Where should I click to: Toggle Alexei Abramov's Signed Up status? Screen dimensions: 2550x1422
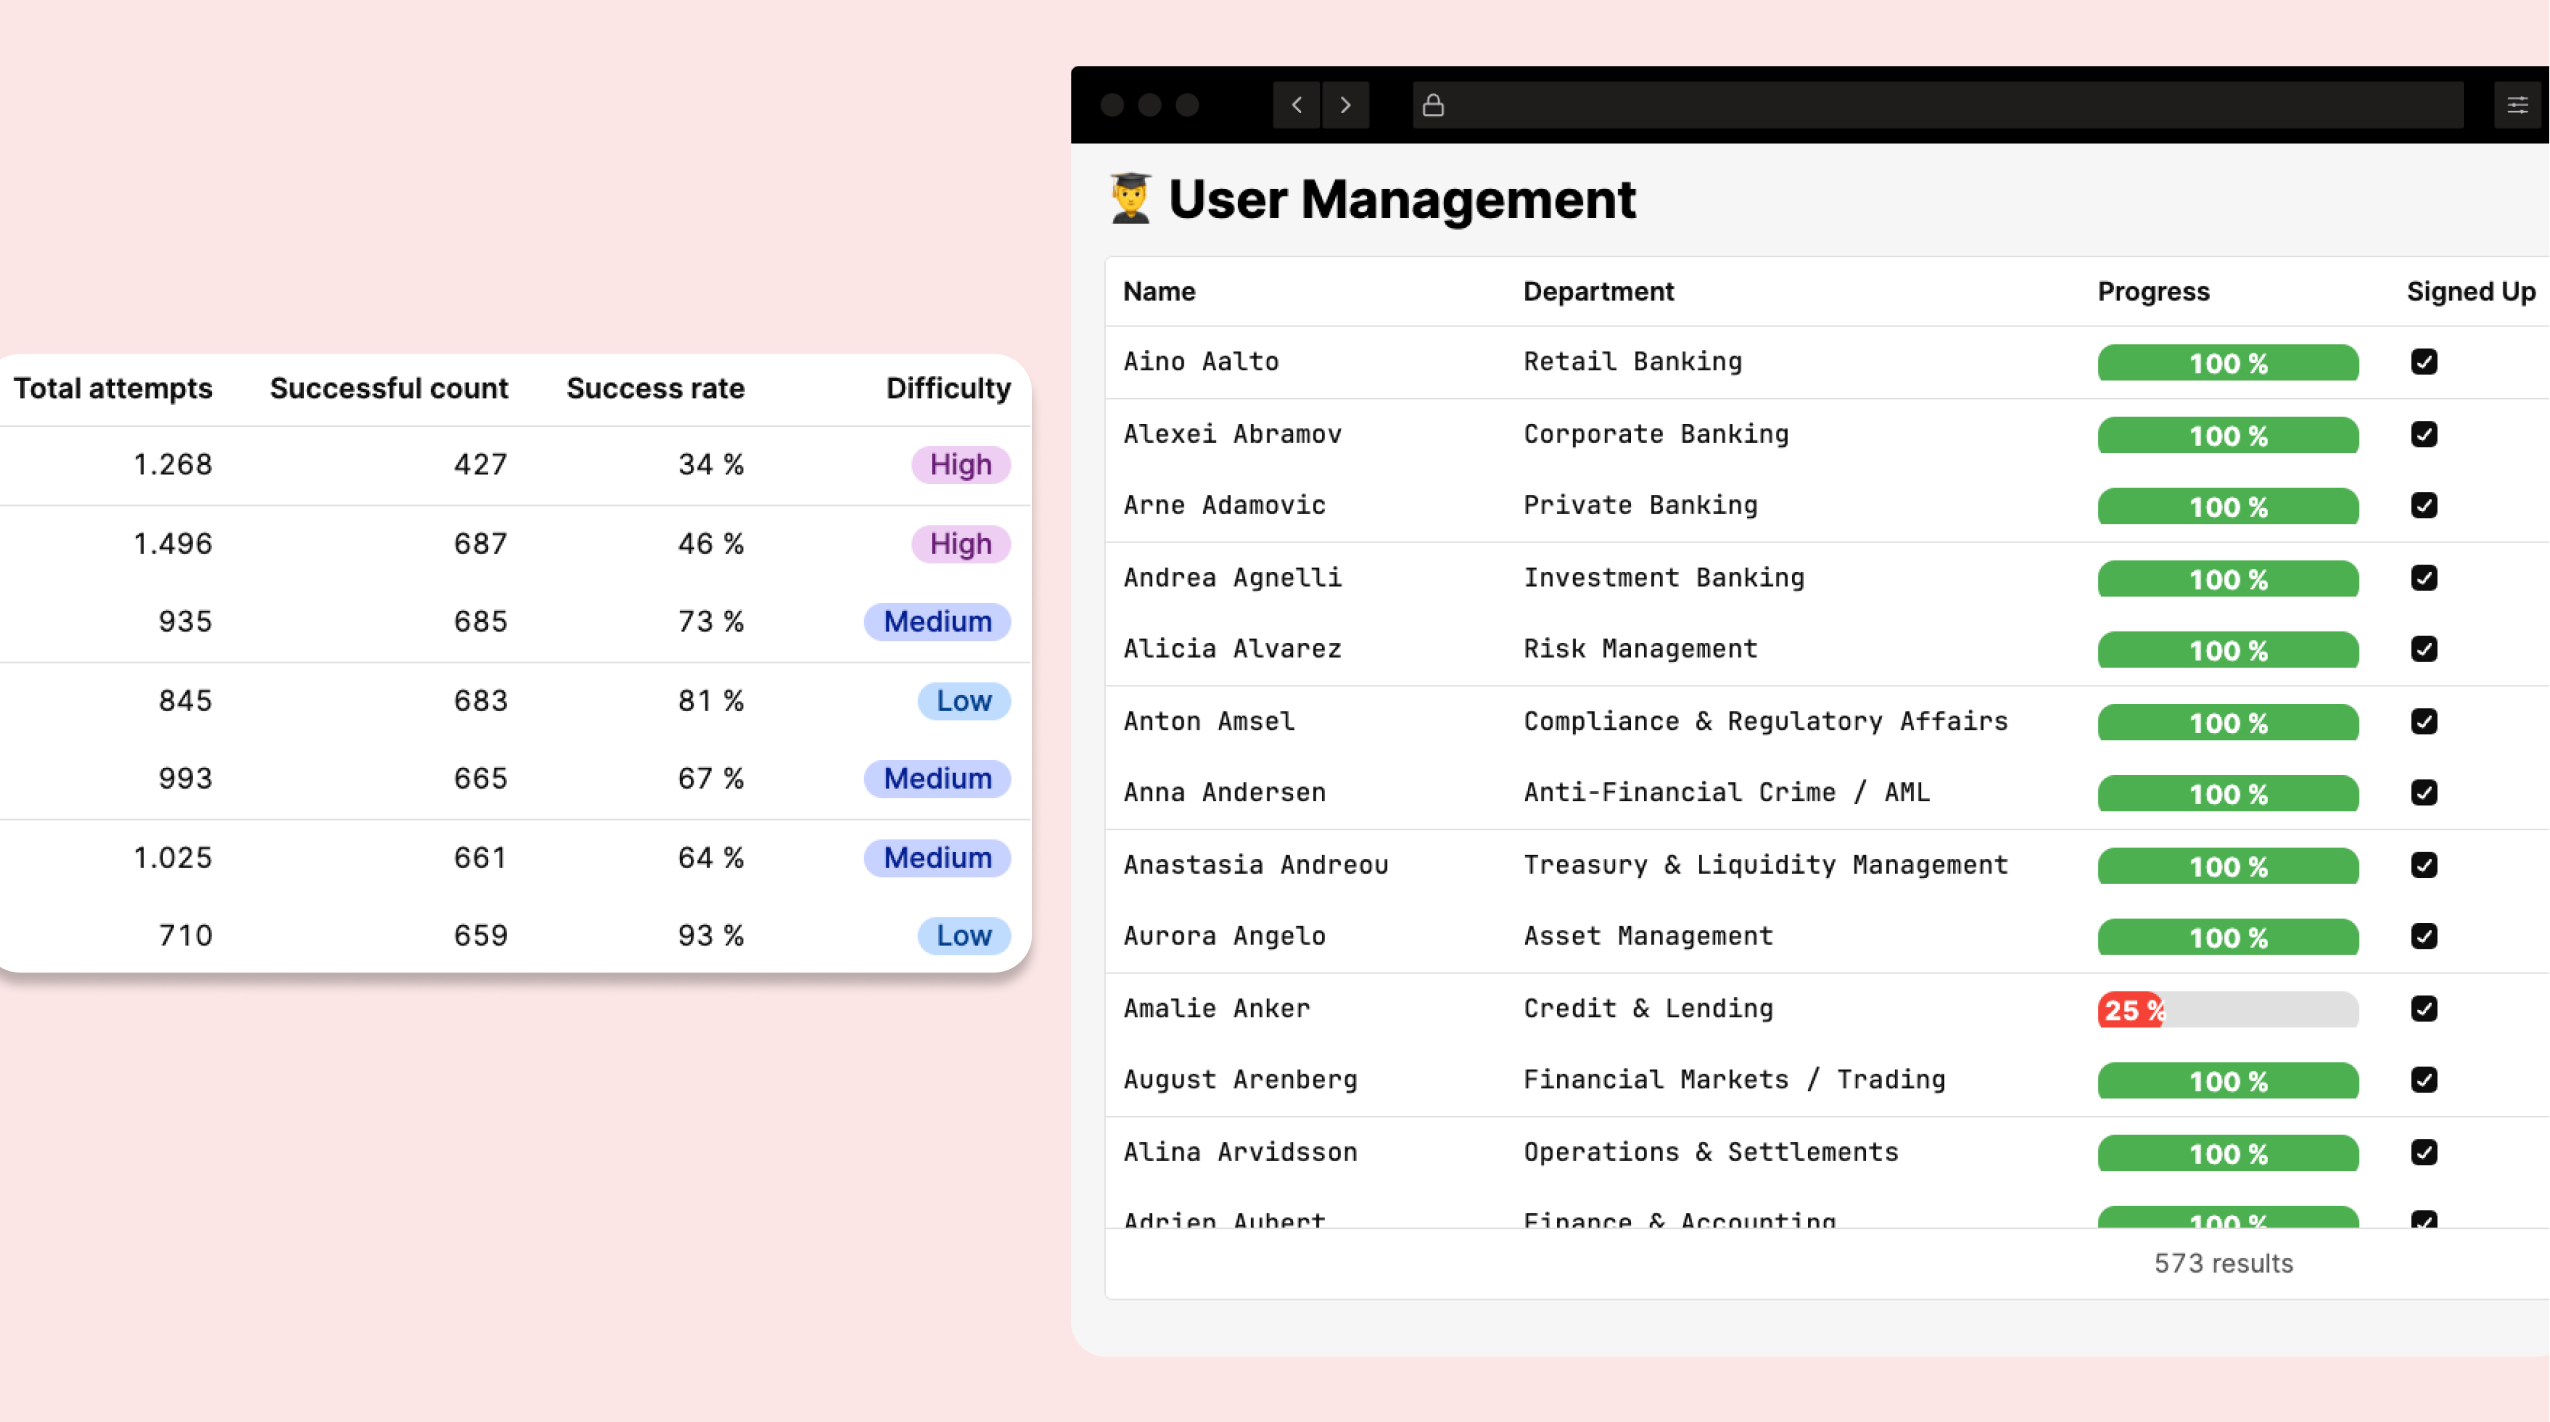[2425, 434]
